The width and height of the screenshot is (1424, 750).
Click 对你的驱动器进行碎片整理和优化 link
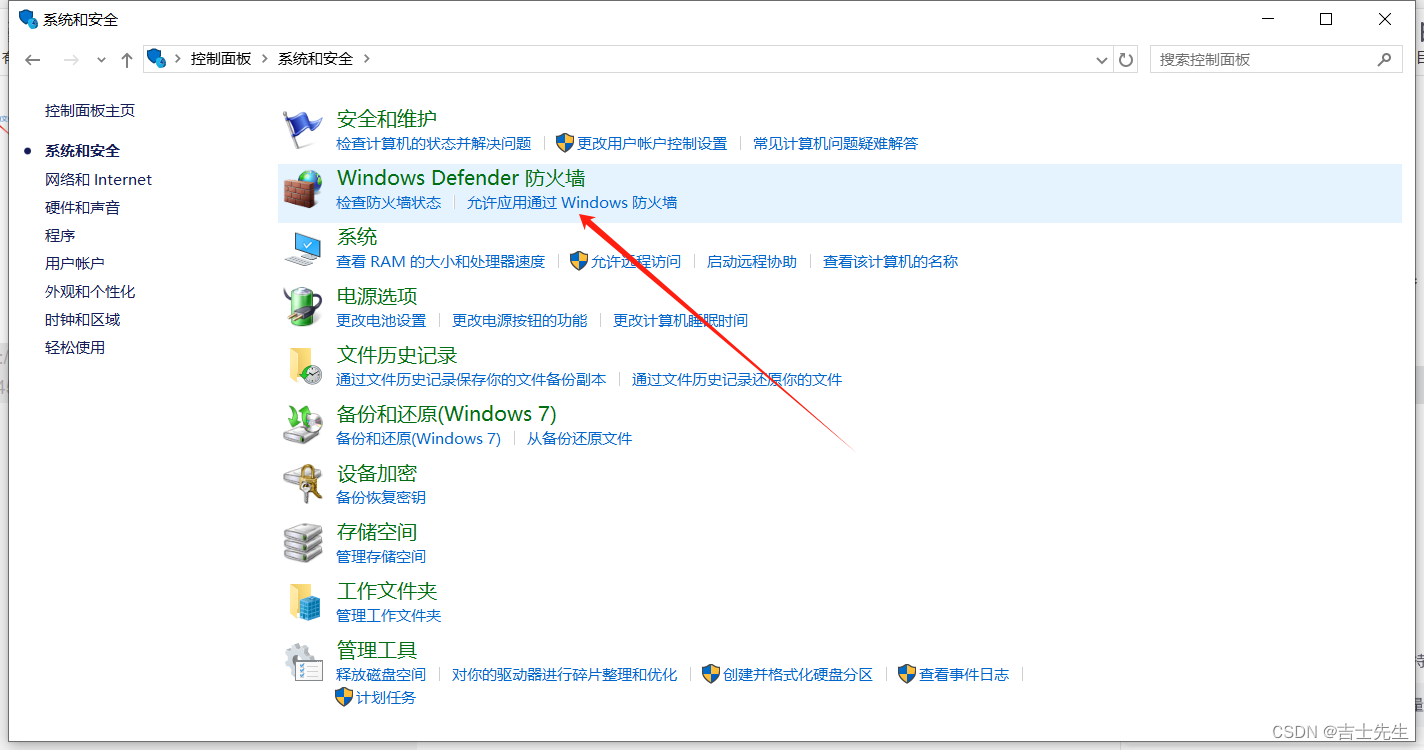[x=565, y=674]
